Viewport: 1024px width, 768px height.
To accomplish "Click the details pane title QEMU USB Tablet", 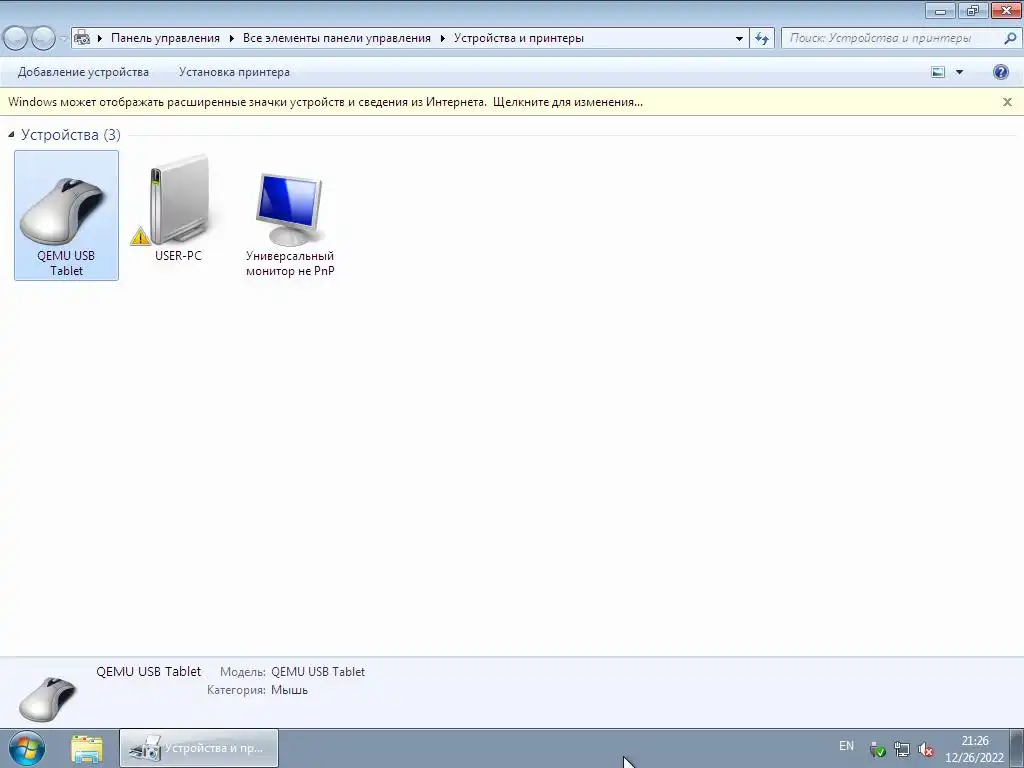I will pyautogui.click(x=148, y=671).
